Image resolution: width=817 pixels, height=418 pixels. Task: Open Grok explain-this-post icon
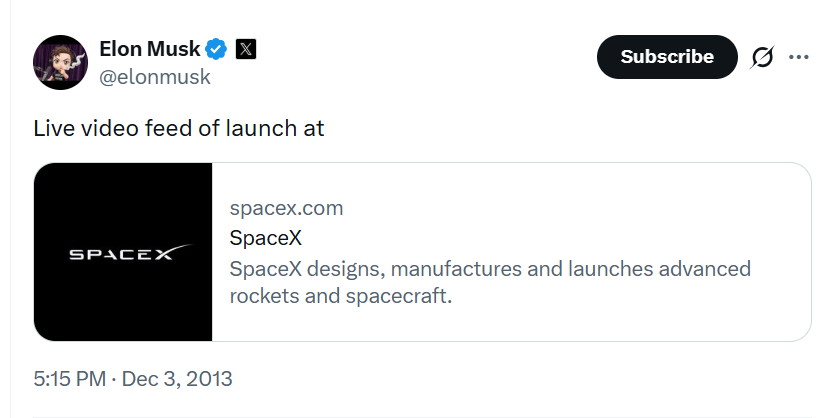tap(762, 57)
